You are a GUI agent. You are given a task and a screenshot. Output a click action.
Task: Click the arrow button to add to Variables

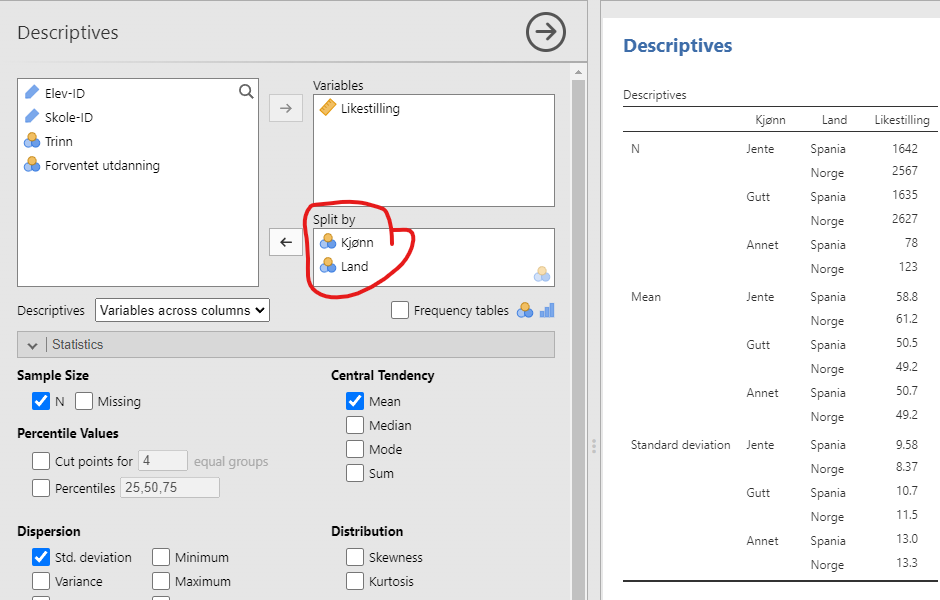pos(286,108)
